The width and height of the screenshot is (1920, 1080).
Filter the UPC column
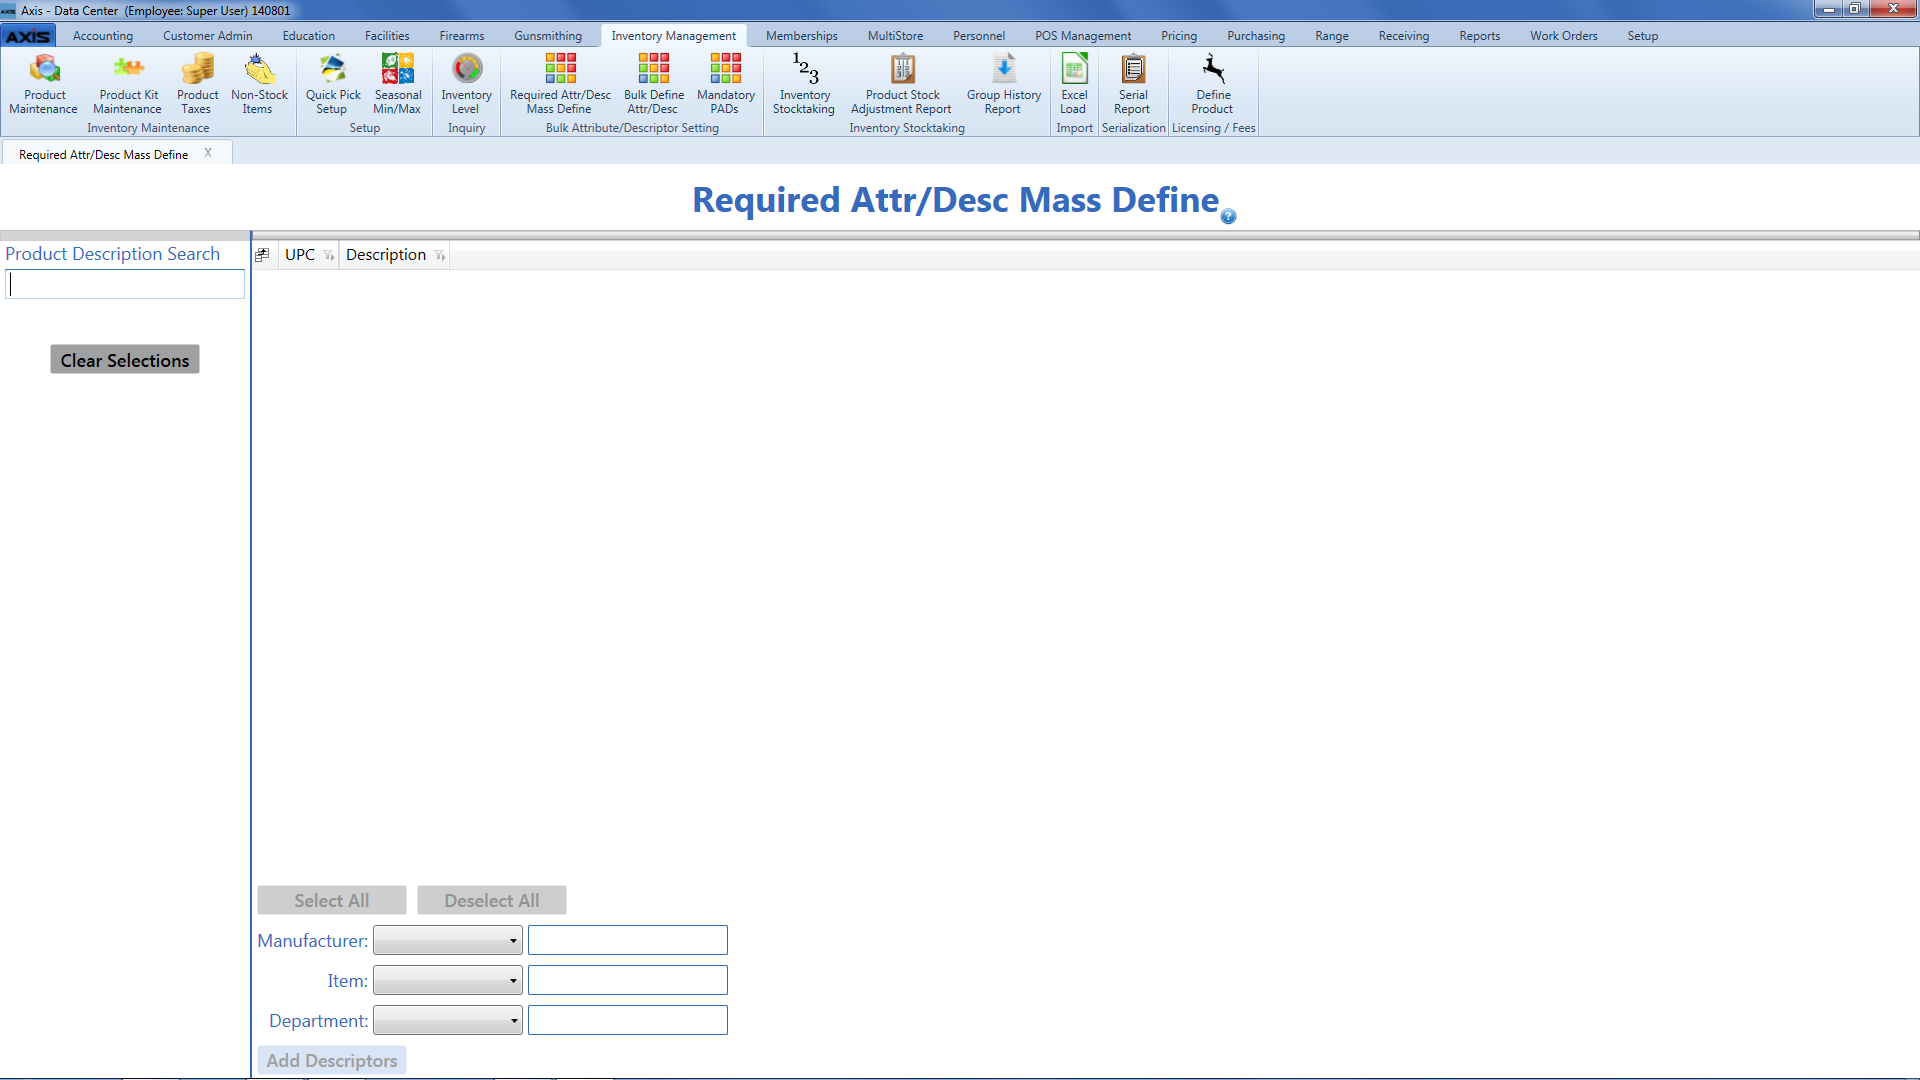click(x=328, y=256)
